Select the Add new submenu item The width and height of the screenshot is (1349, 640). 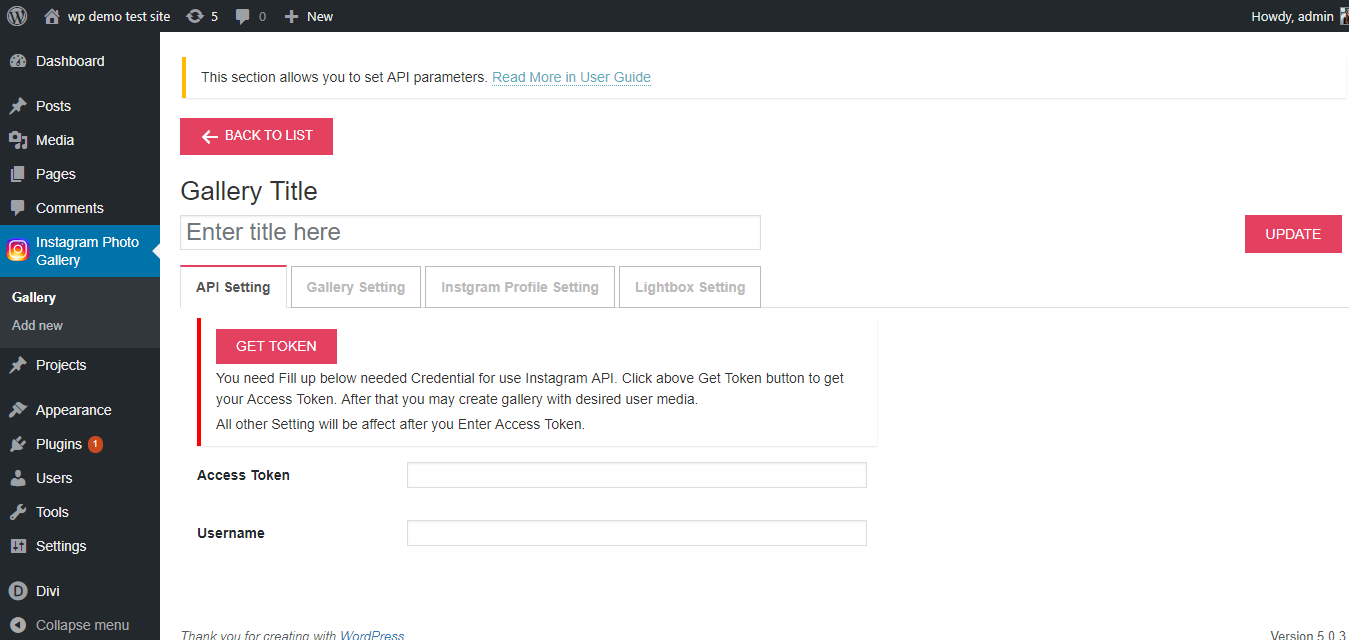click(37, 325)
